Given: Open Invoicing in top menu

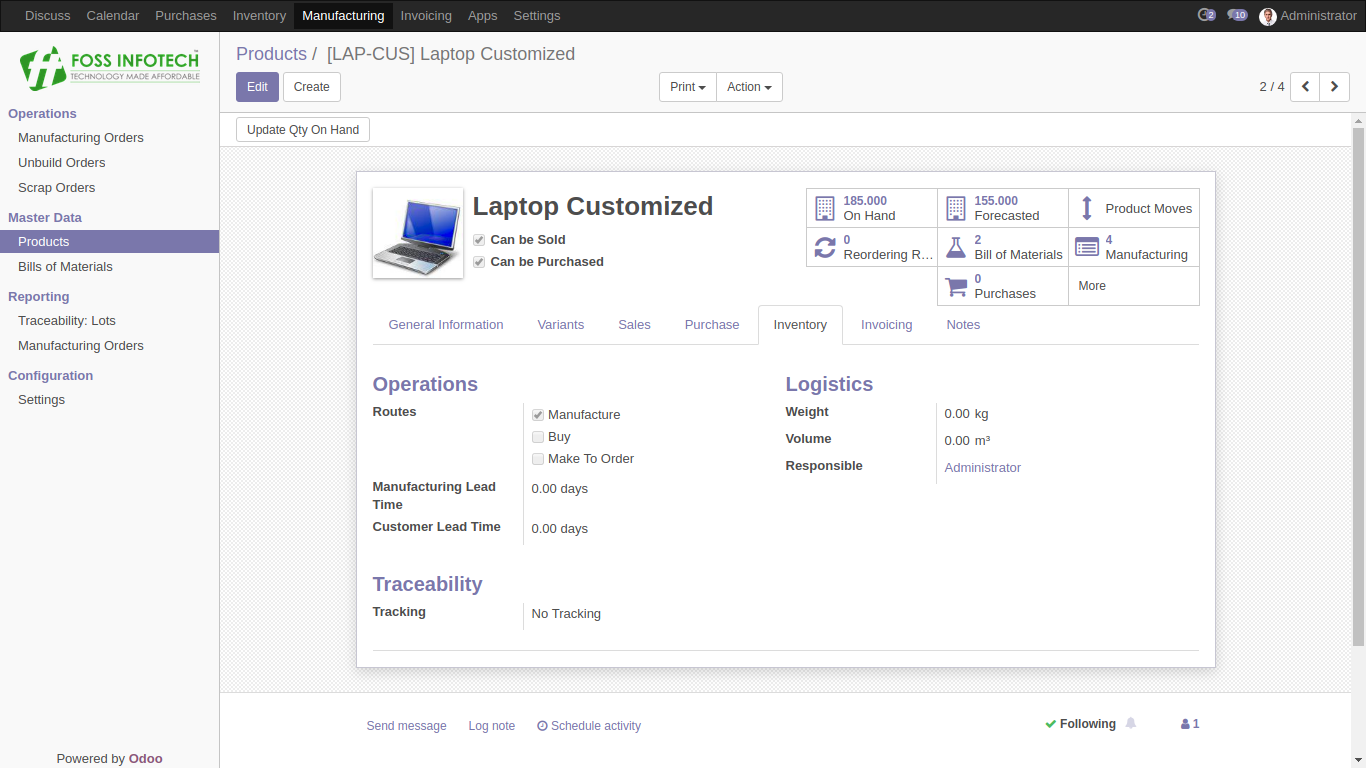Looking at the screenshot, I should coord(426,16).
